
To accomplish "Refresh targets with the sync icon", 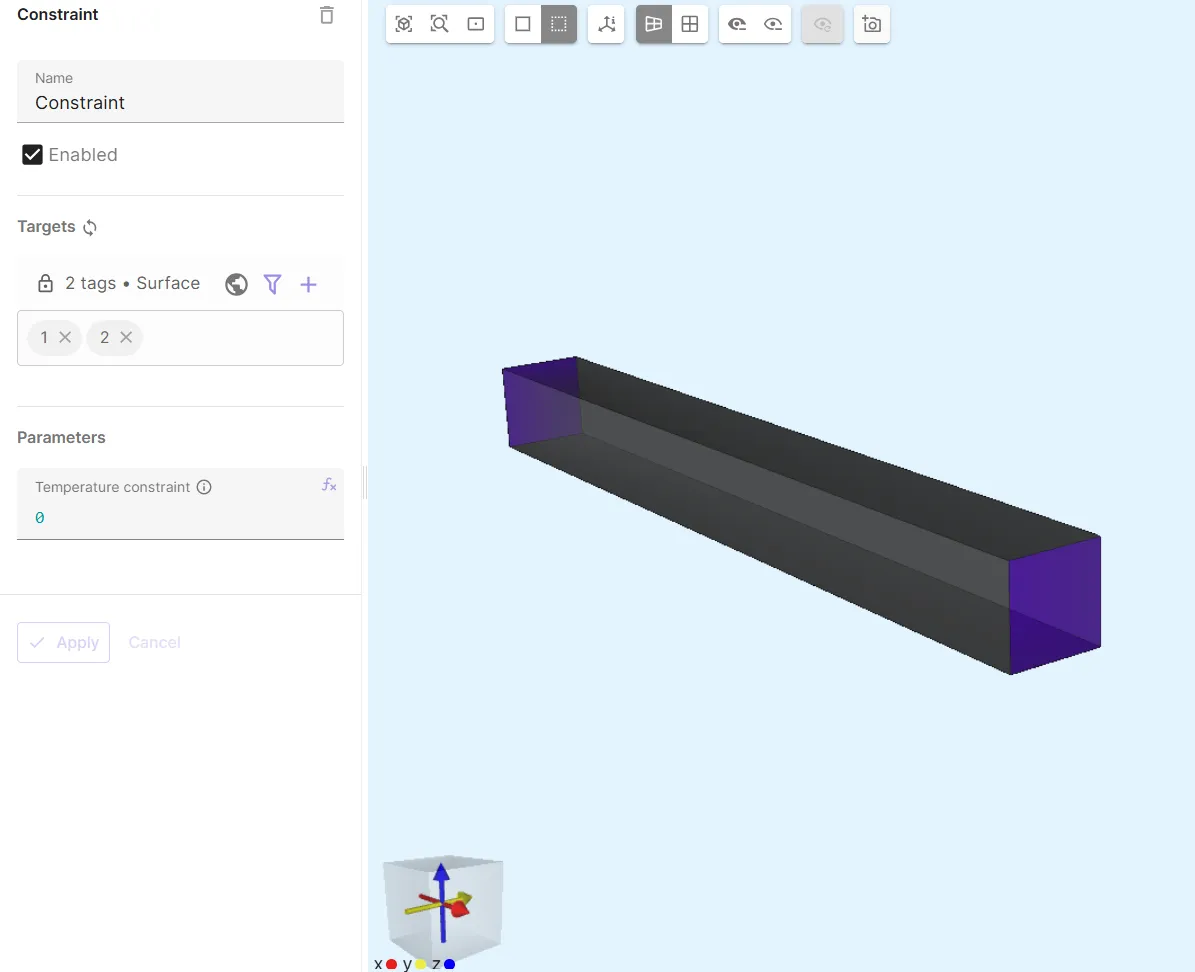I will [x=90, y=228].
